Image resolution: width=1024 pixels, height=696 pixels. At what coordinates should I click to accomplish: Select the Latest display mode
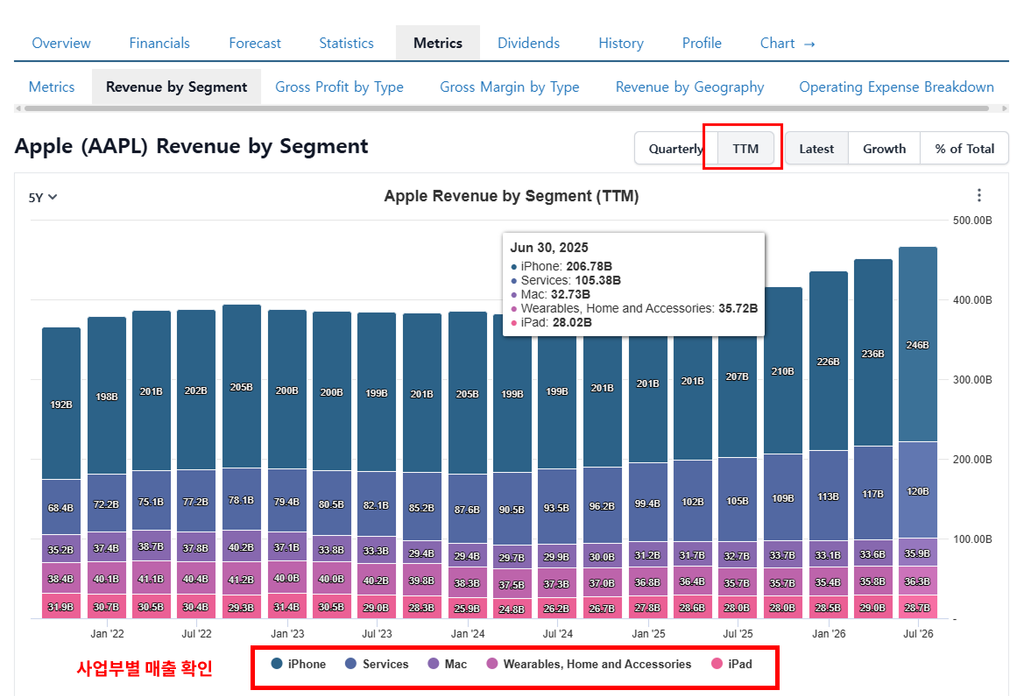pyautogui.click(x=816, y=149)
